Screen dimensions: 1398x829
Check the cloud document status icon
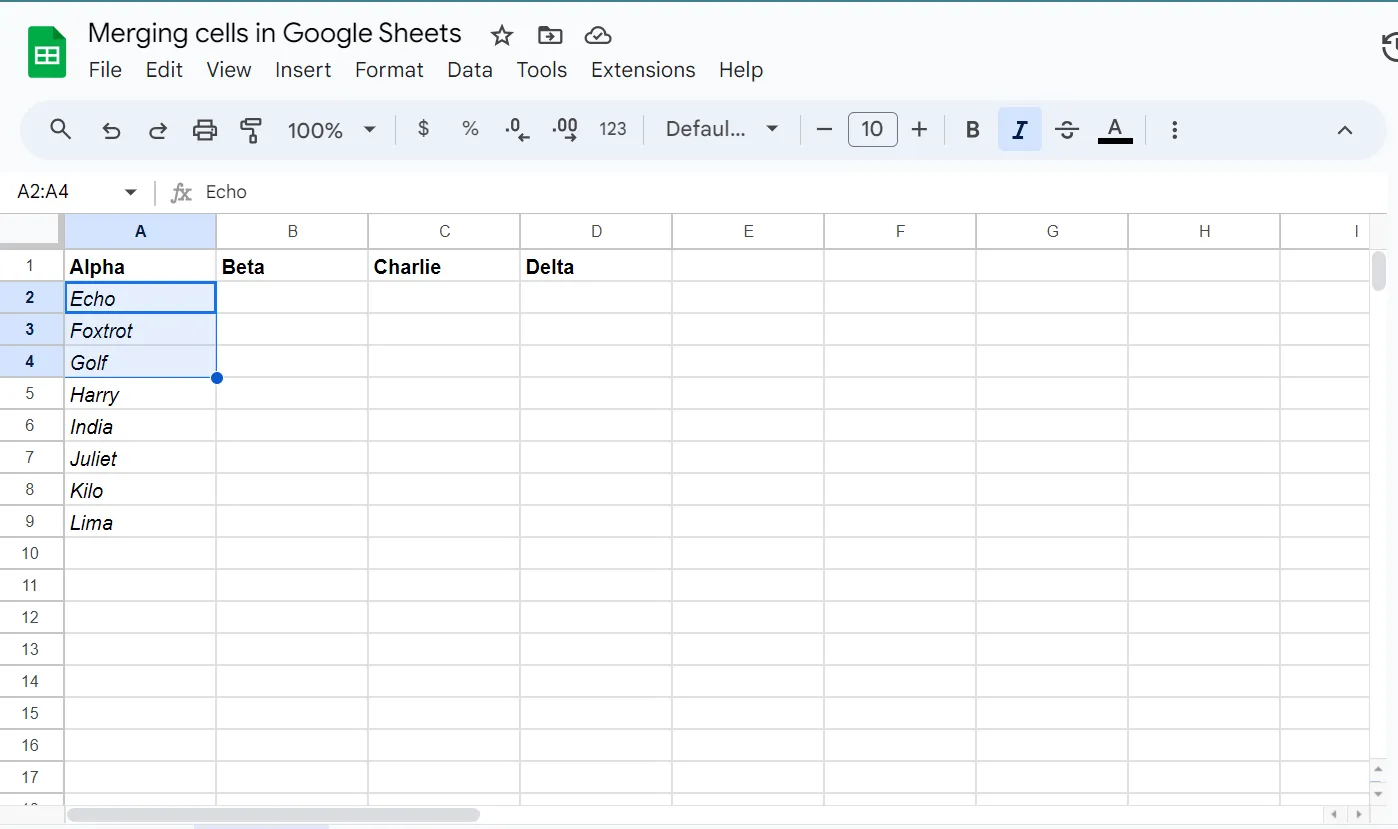point(598,36)
